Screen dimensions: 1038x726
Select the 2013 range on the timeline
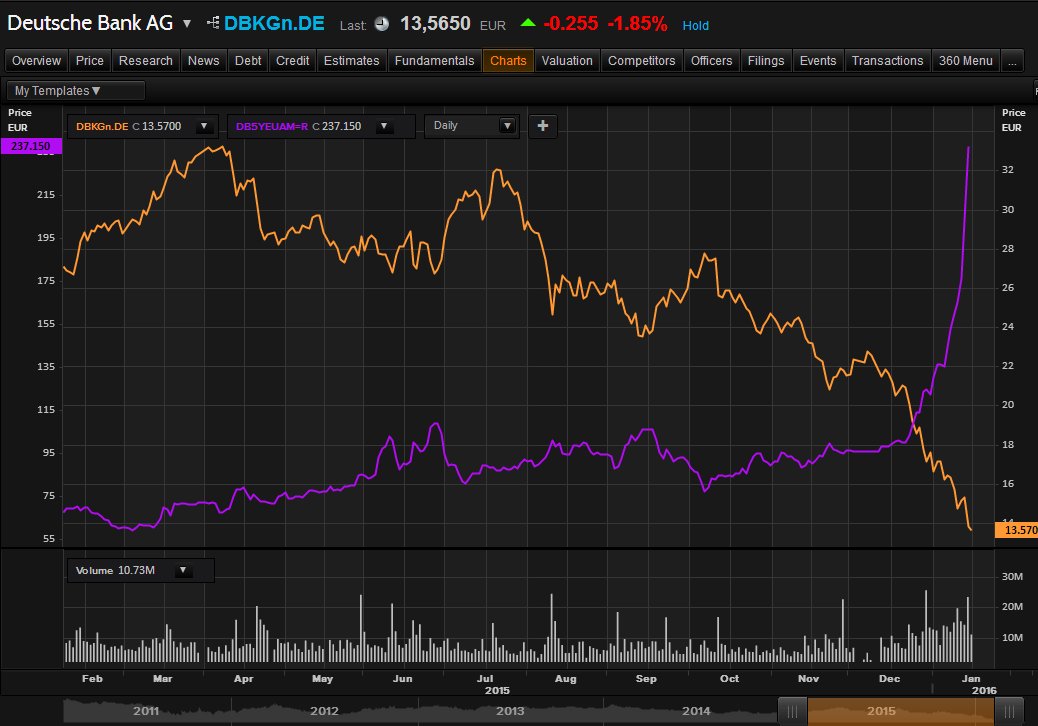tap(510, 711)
